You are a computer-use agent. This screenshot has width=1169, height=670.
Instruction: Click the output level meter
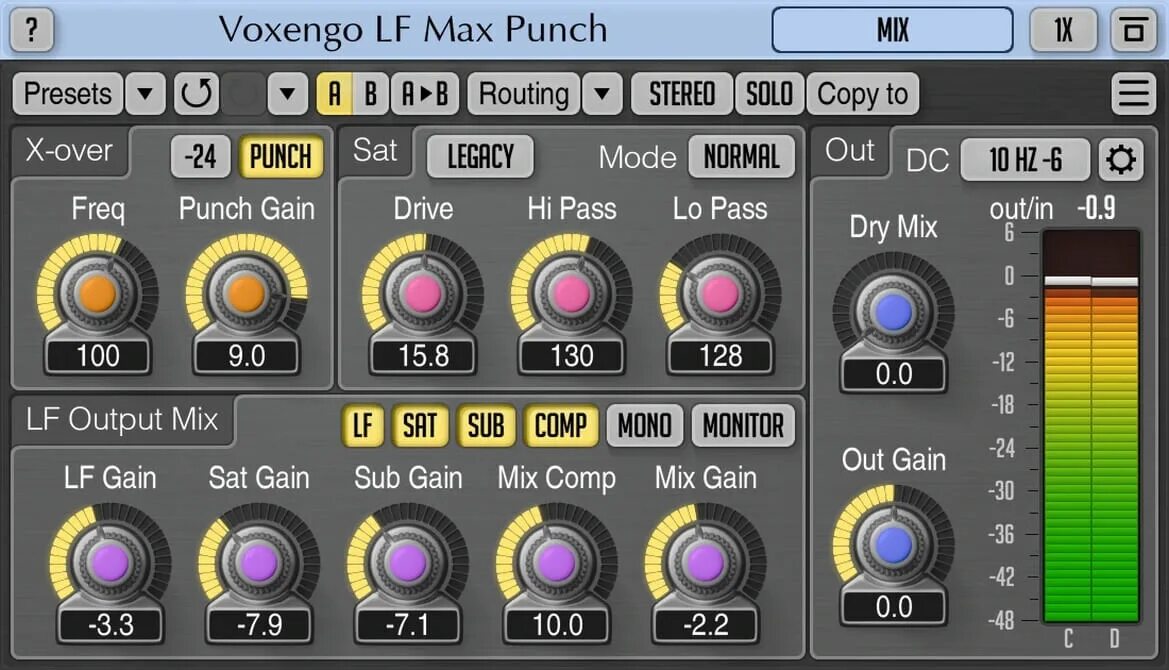pos(1091,426)
